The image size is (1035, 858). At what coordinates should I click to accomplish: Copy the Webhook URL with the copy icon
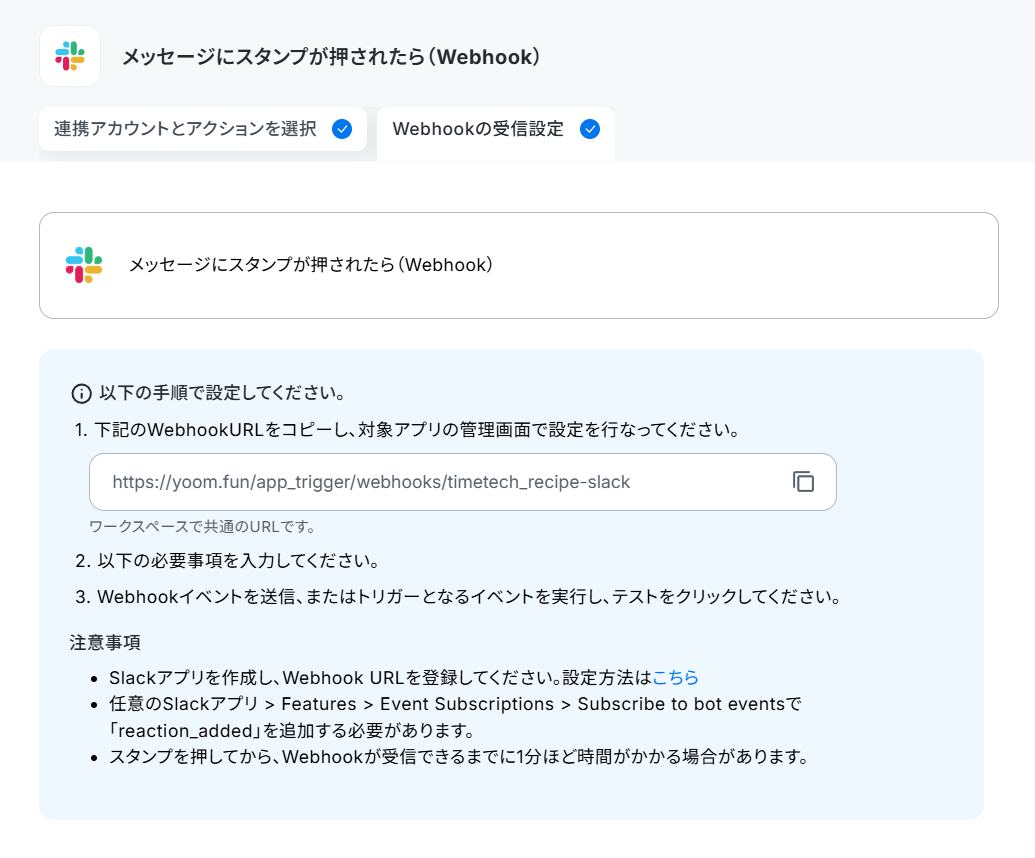point(803,482)
